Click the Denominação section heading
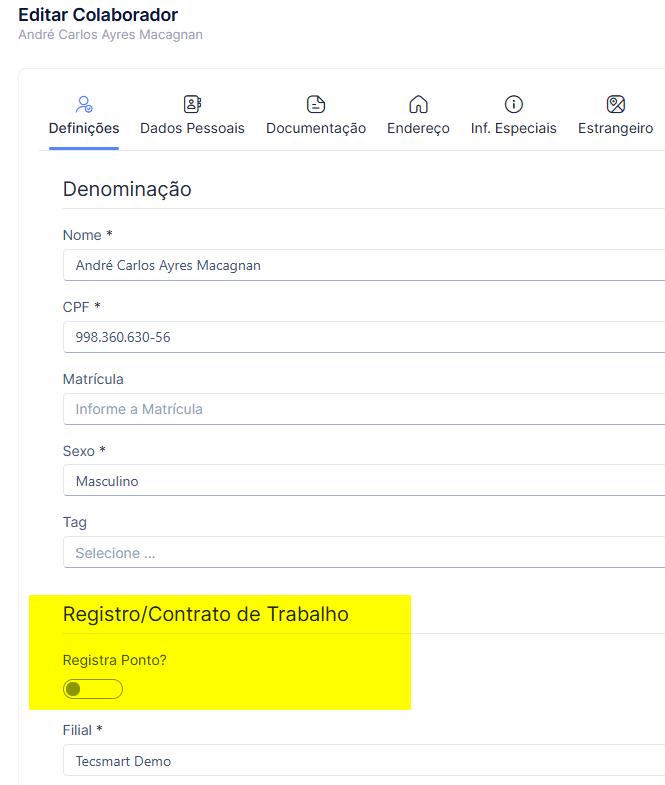665x785 pixels. click(x=127, y=189)
